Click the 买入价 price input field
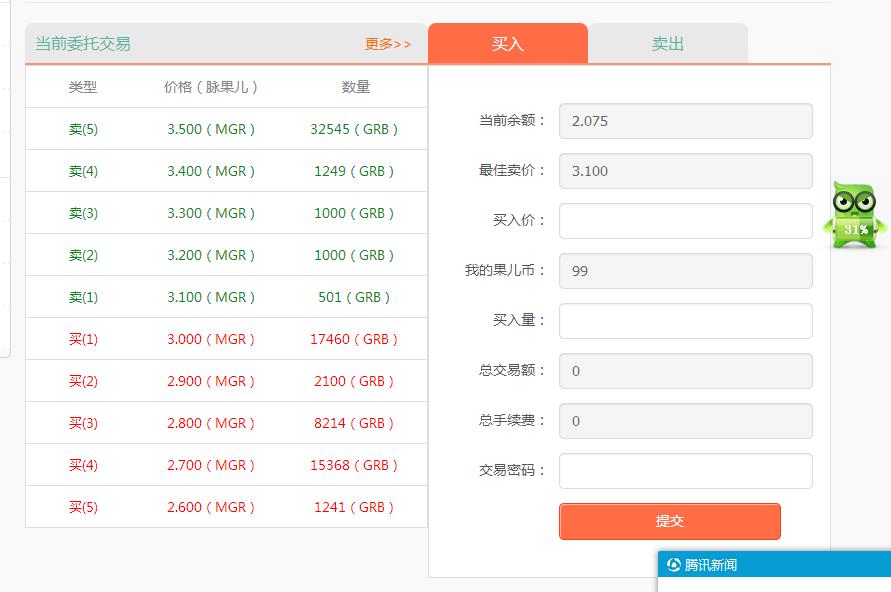The width and height of the screenshot is (891, 592). [685, 221]
